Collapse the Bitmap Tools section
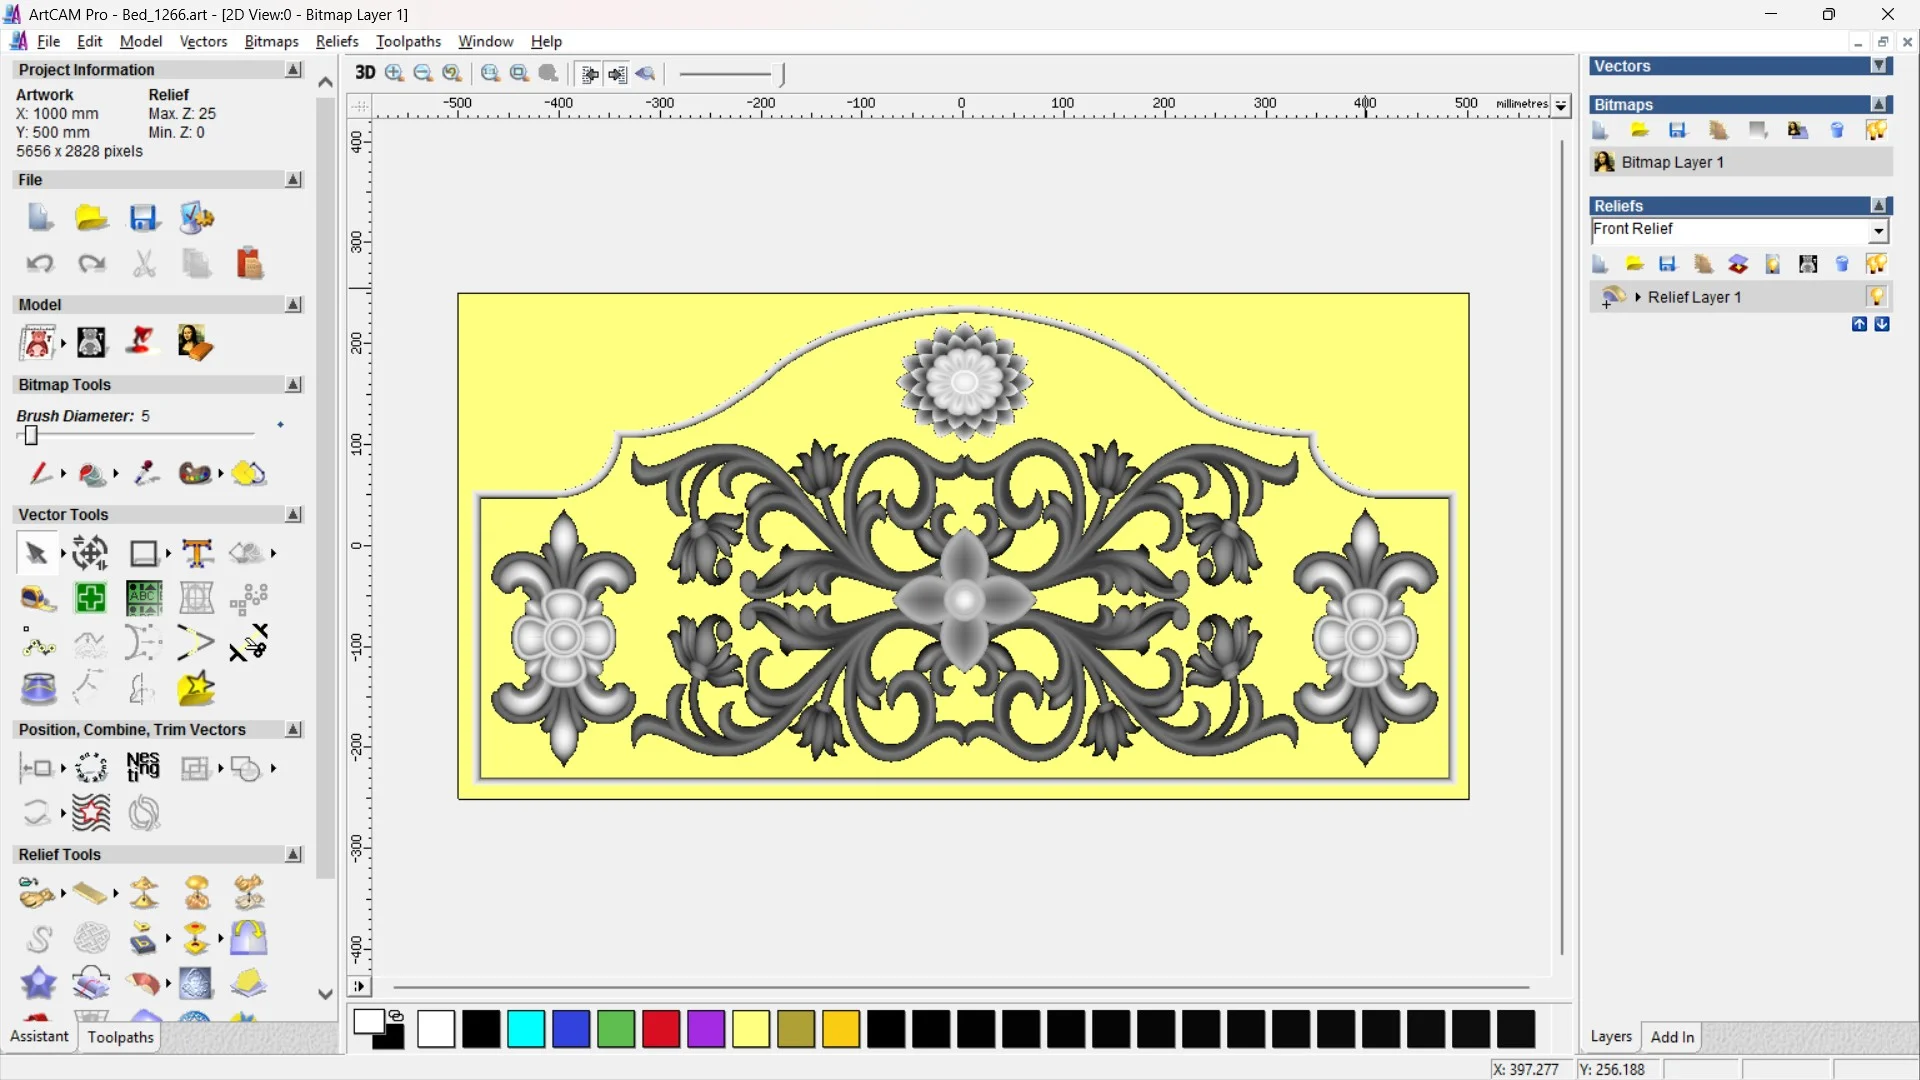 coord(294,385)
